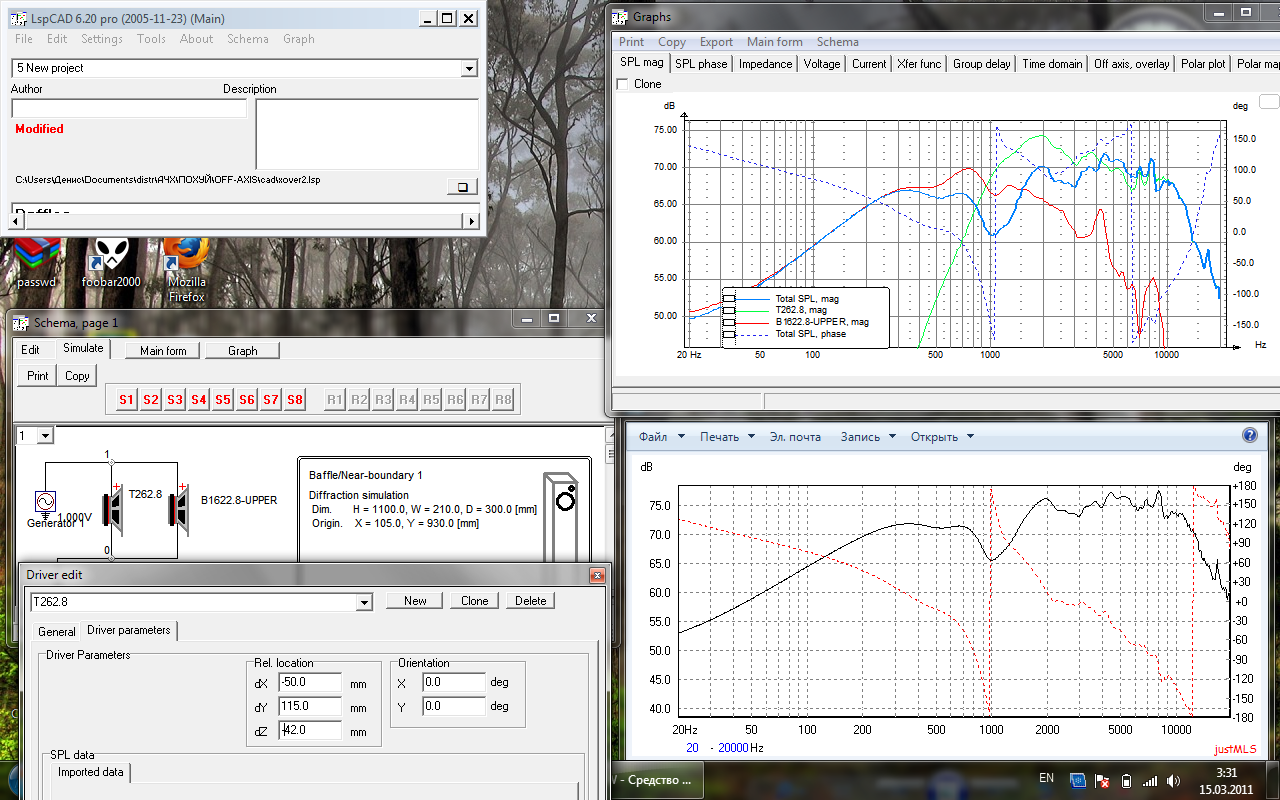Toggle T262.8, mag legend box
The width and height of the screenshot is (1280, 800).
[x=729, y=310]
